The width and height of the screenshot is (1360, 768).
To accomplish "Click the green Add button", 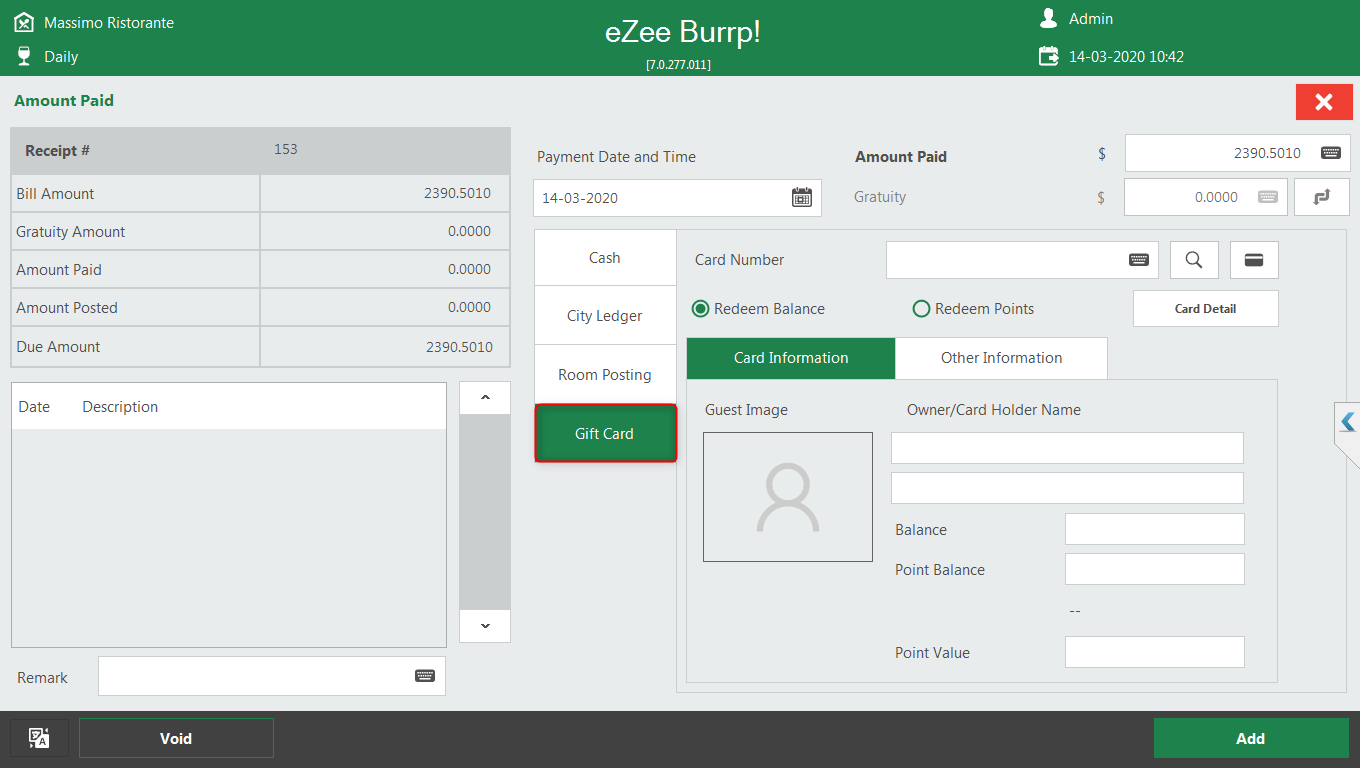I will point(1250,738).
